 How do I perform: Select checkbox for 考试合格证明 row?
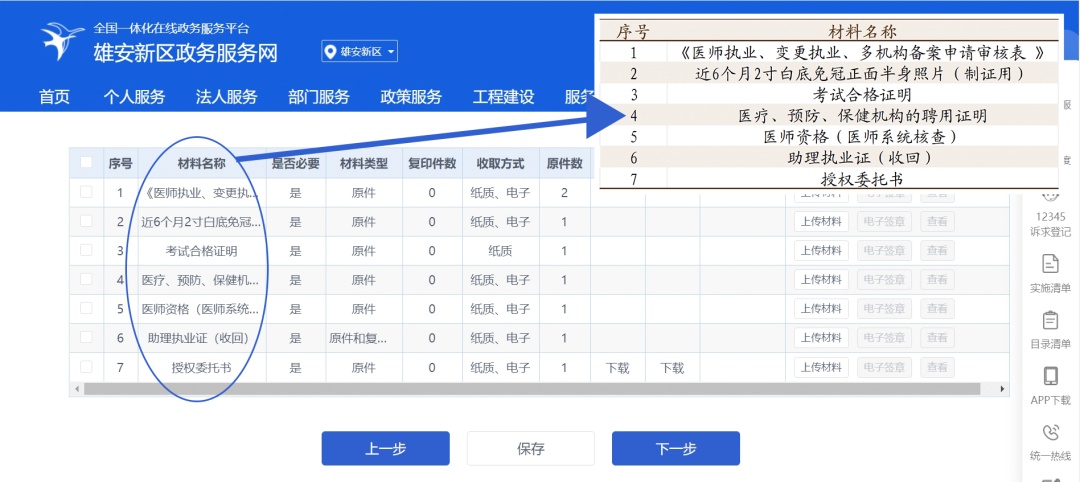click(x=86, y=251)
